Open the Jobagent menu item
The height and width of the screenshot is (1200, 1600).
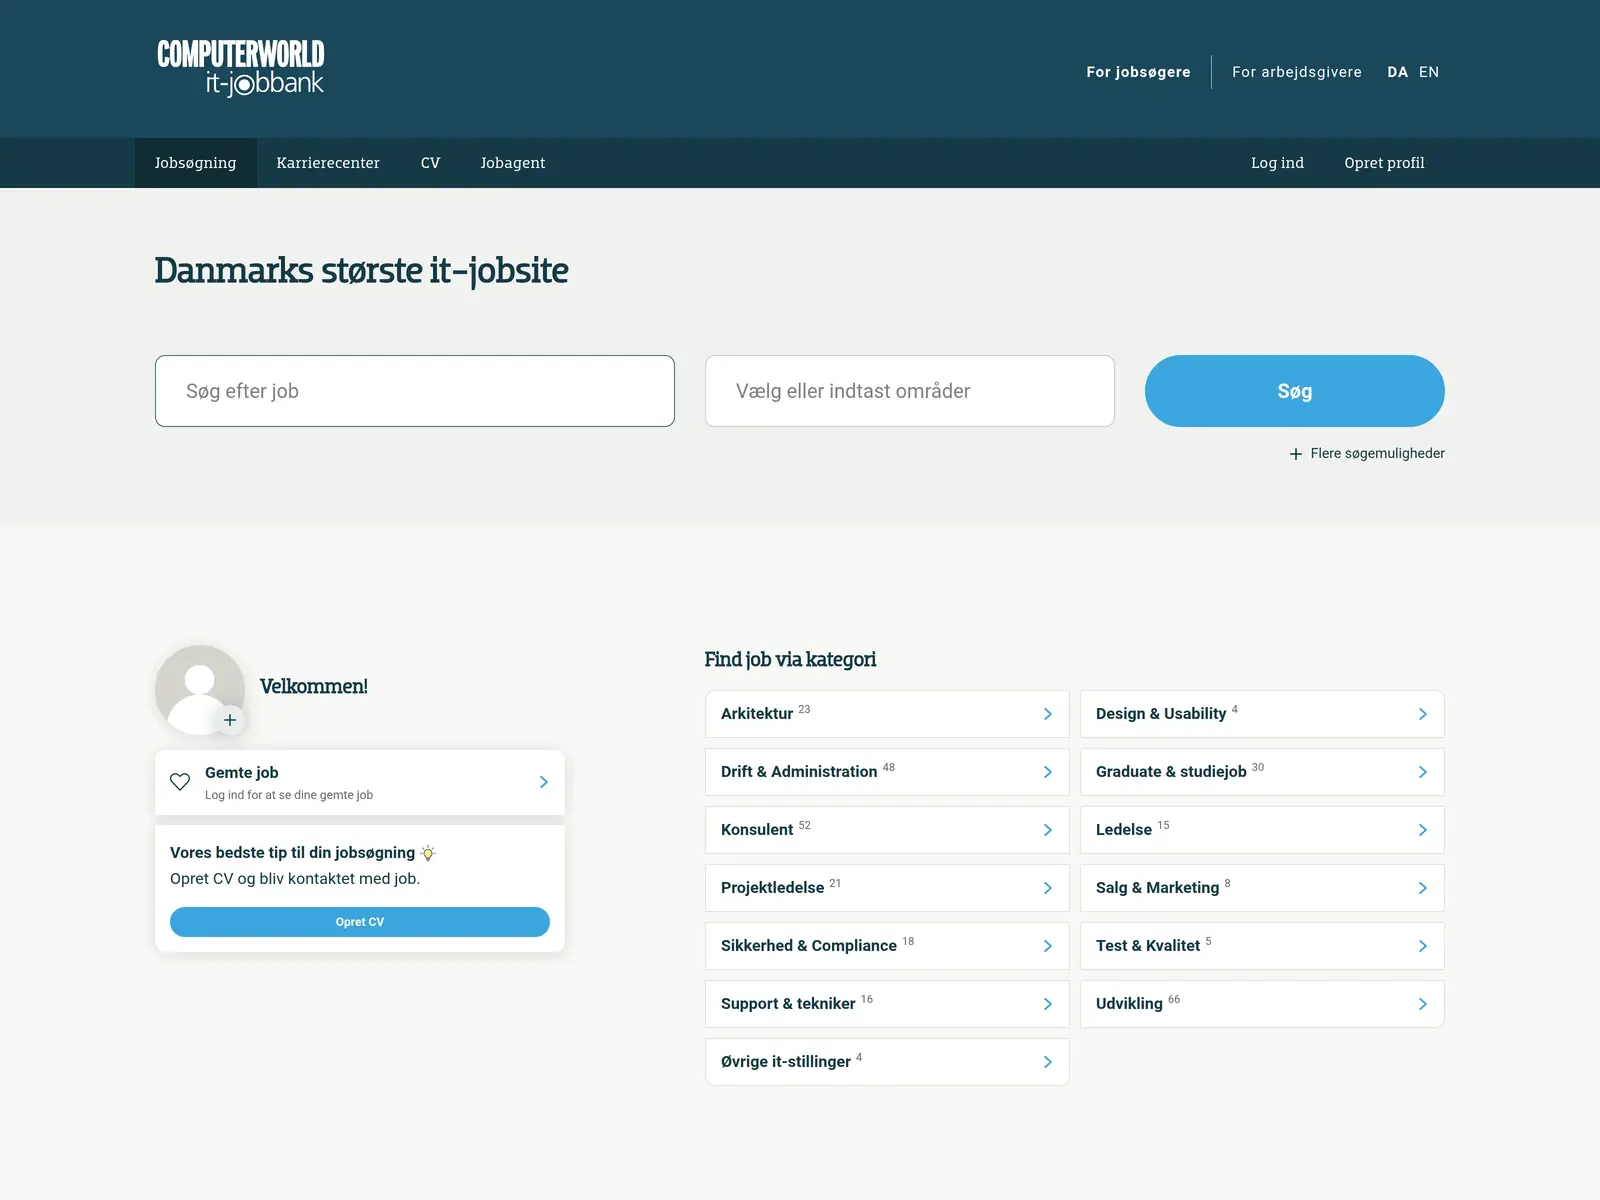(513, 163)
